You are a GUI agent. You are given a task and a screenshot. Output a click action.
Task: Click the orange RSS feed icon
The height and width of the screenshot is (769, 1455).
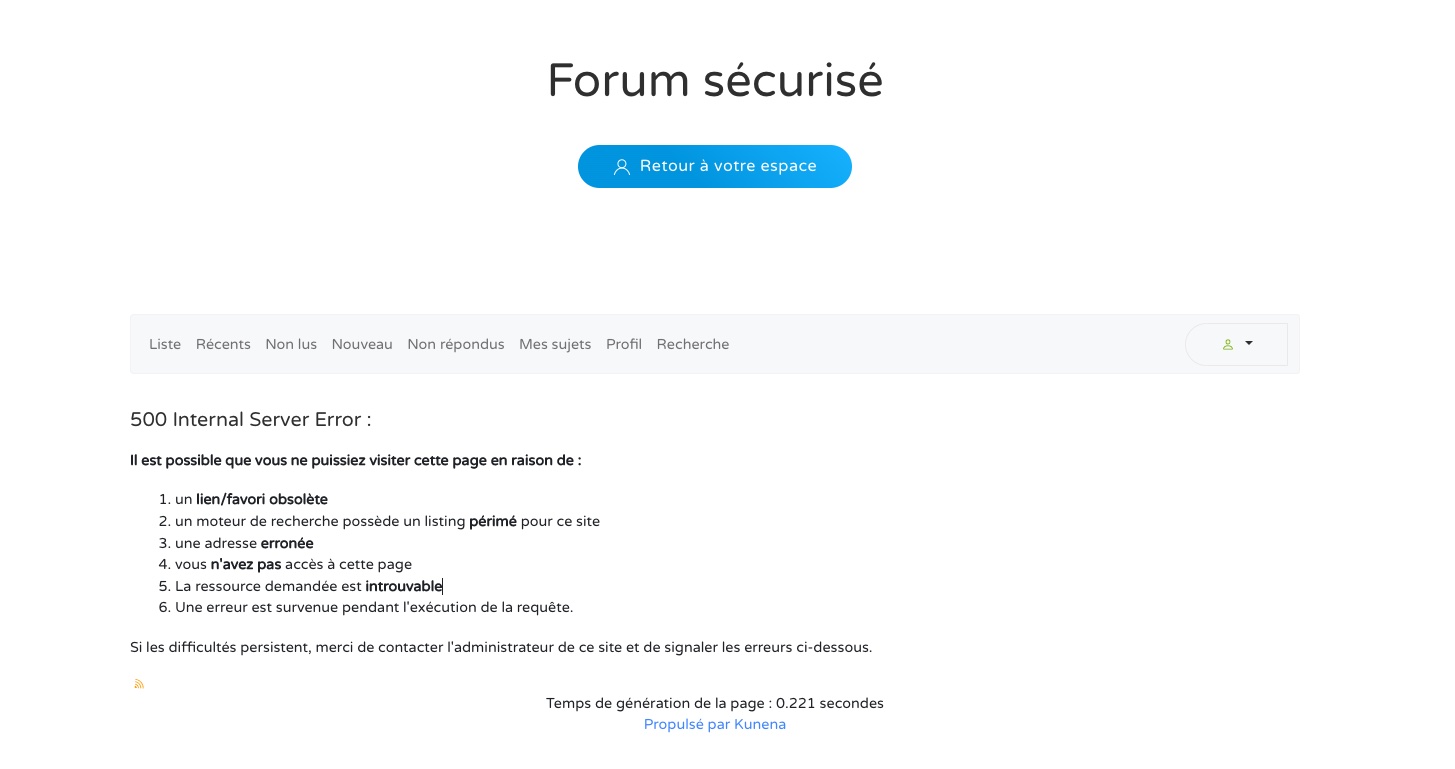tap(139, 684)
